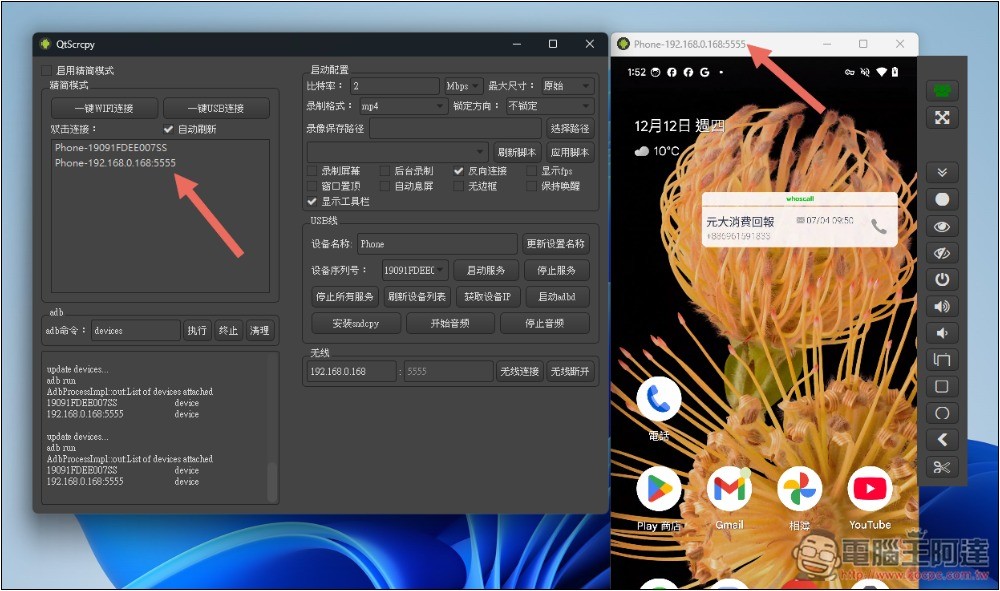Tap the call icon in Whoscall popup
The width and height of the screenshot is (1000, 591).
[879, 226]
